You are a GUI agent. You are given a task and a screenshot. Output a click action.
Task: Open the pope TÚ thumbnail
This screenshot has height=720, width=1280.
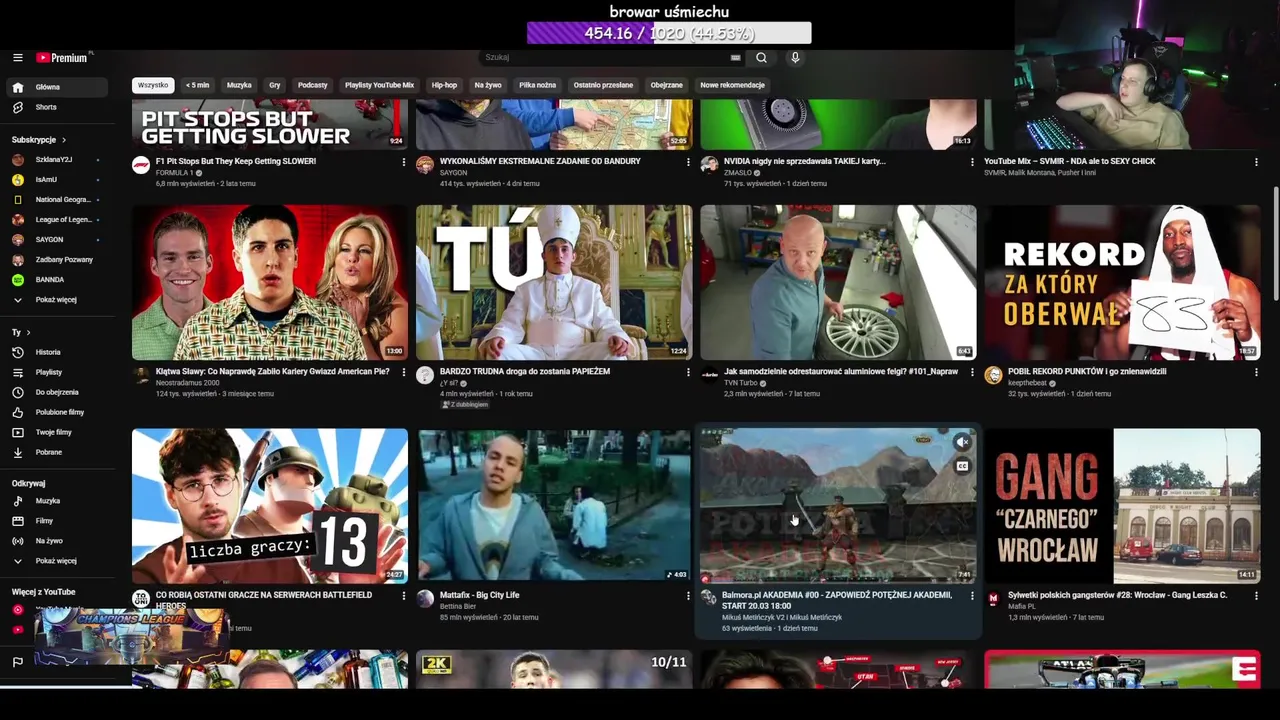pyautogui.click(x=554, y=282)
